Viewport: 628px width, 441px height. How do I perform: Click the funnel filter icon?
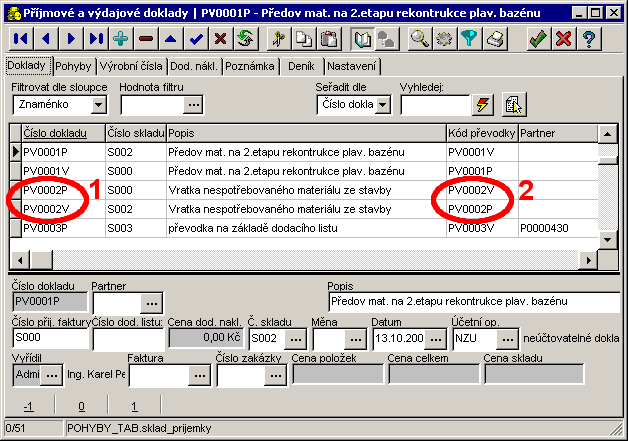pos(469,40)
